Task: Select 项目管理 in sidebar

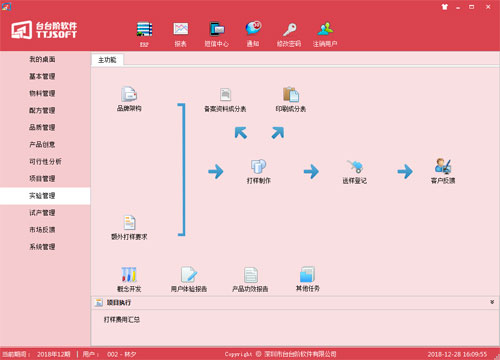Action: pyautogui.click(x=42, y=178)
